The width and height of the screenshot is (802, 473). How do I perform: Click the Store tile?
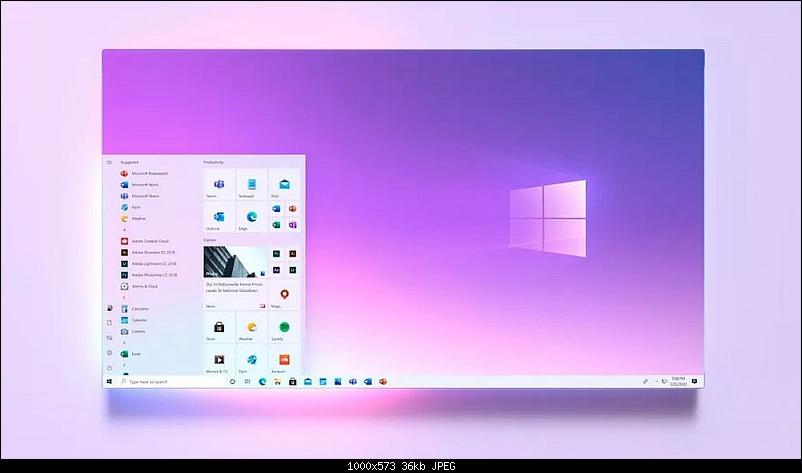pos(219,327)
